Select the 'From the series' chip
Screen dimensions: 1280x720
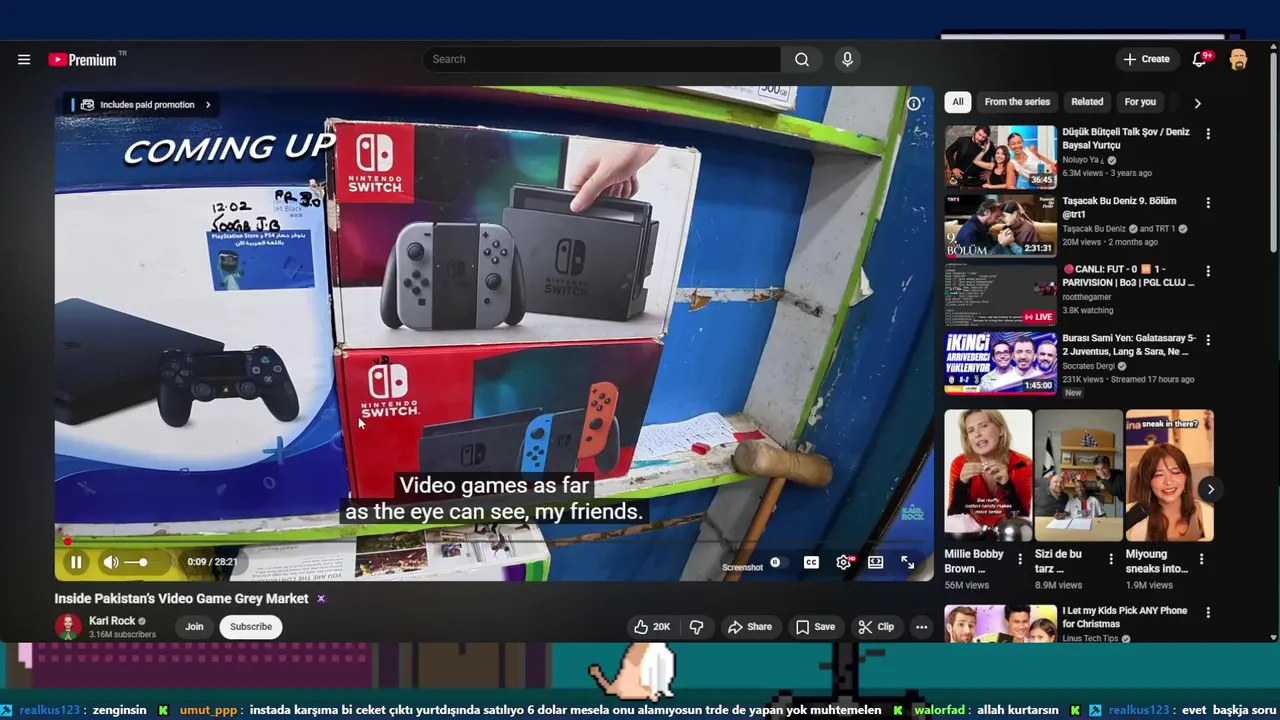[x=1017, y=102]
